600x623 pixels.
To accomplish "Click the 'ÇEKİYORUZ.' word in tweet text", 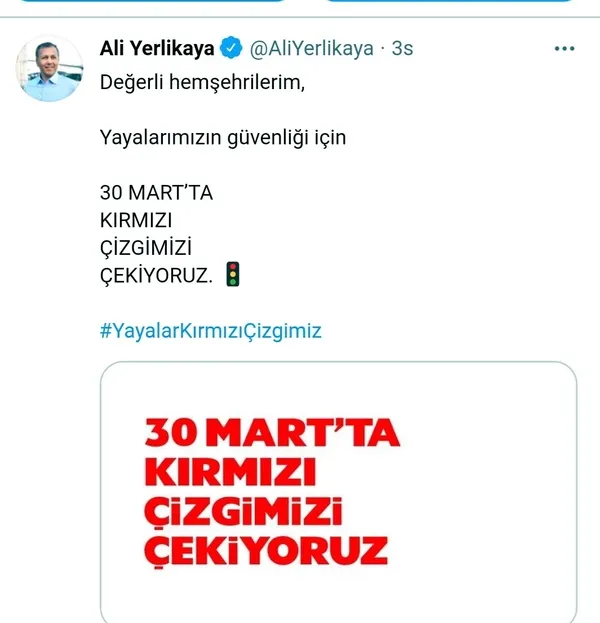I will 156,275.
